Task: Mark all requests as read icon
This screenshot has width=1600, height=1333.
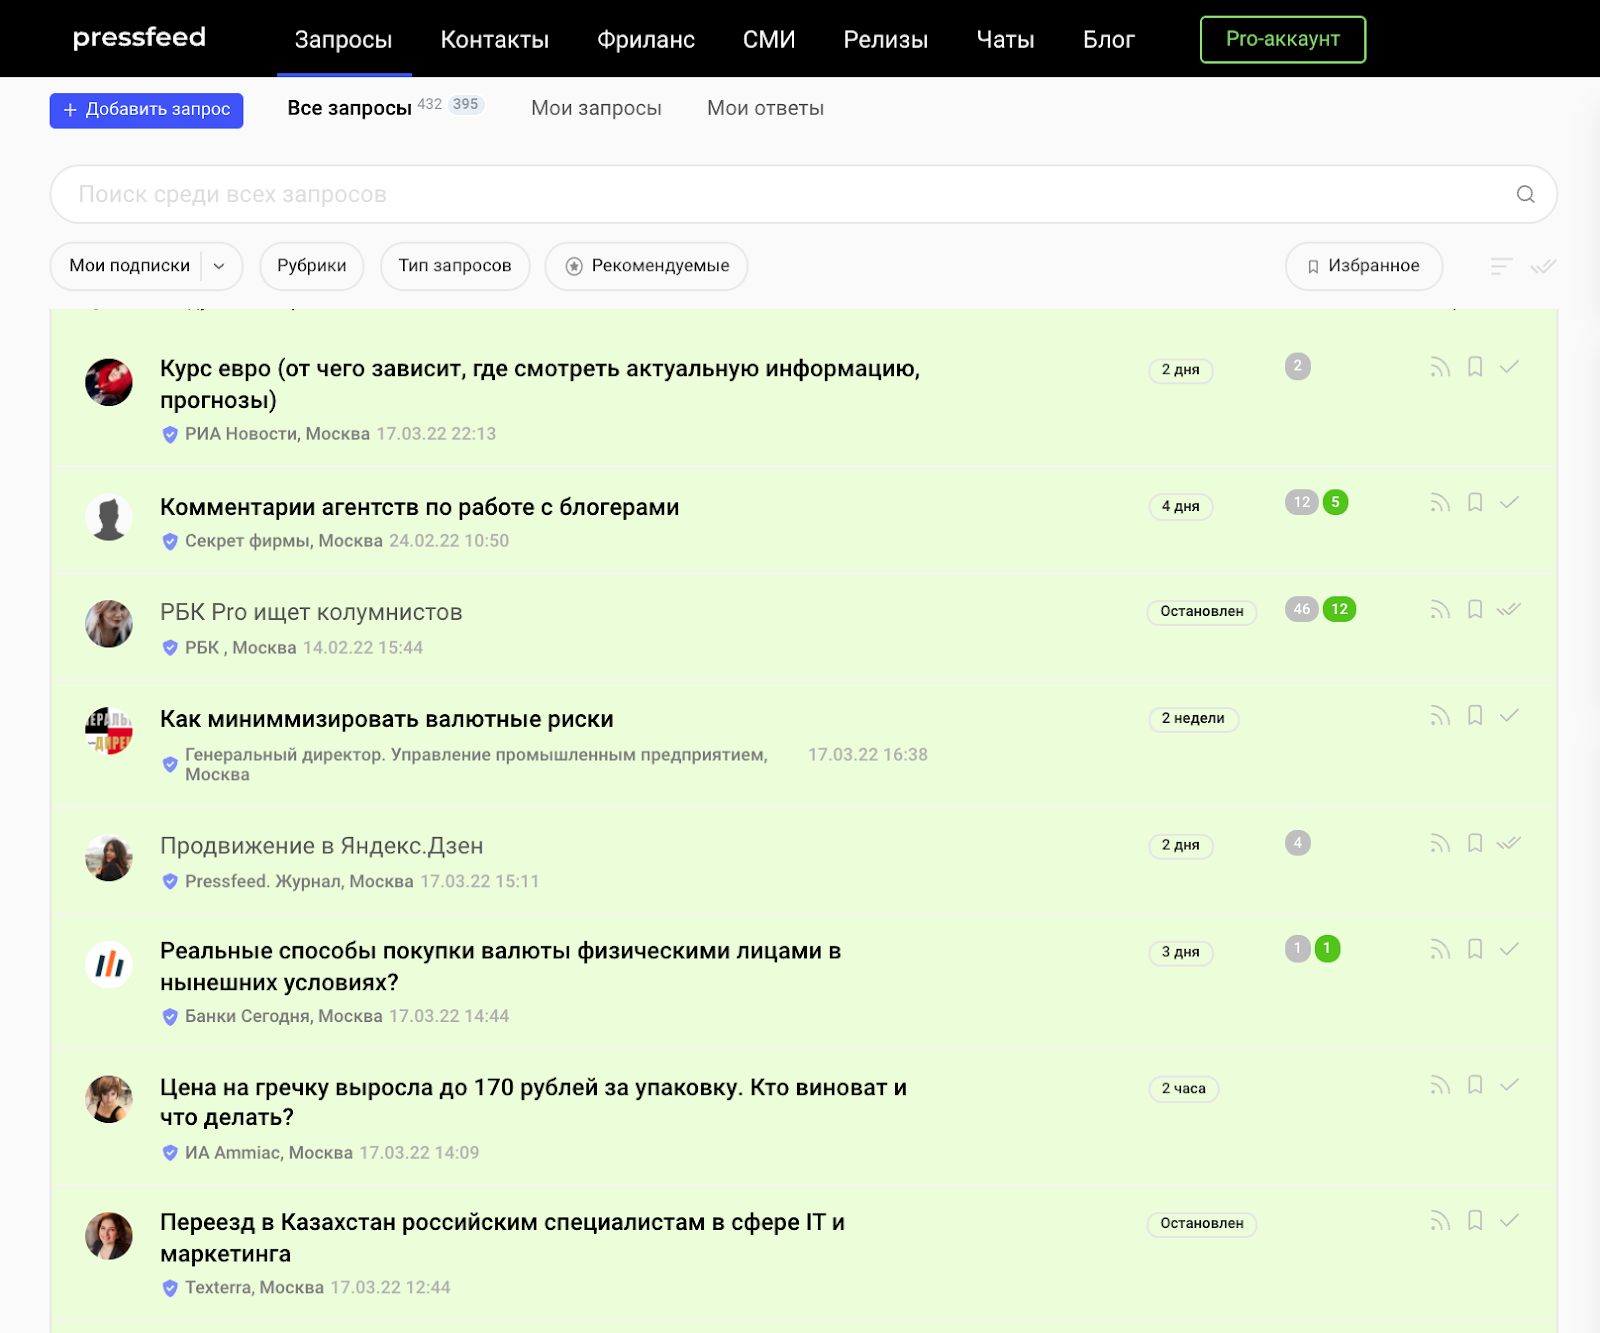Action: (1544, 266)
